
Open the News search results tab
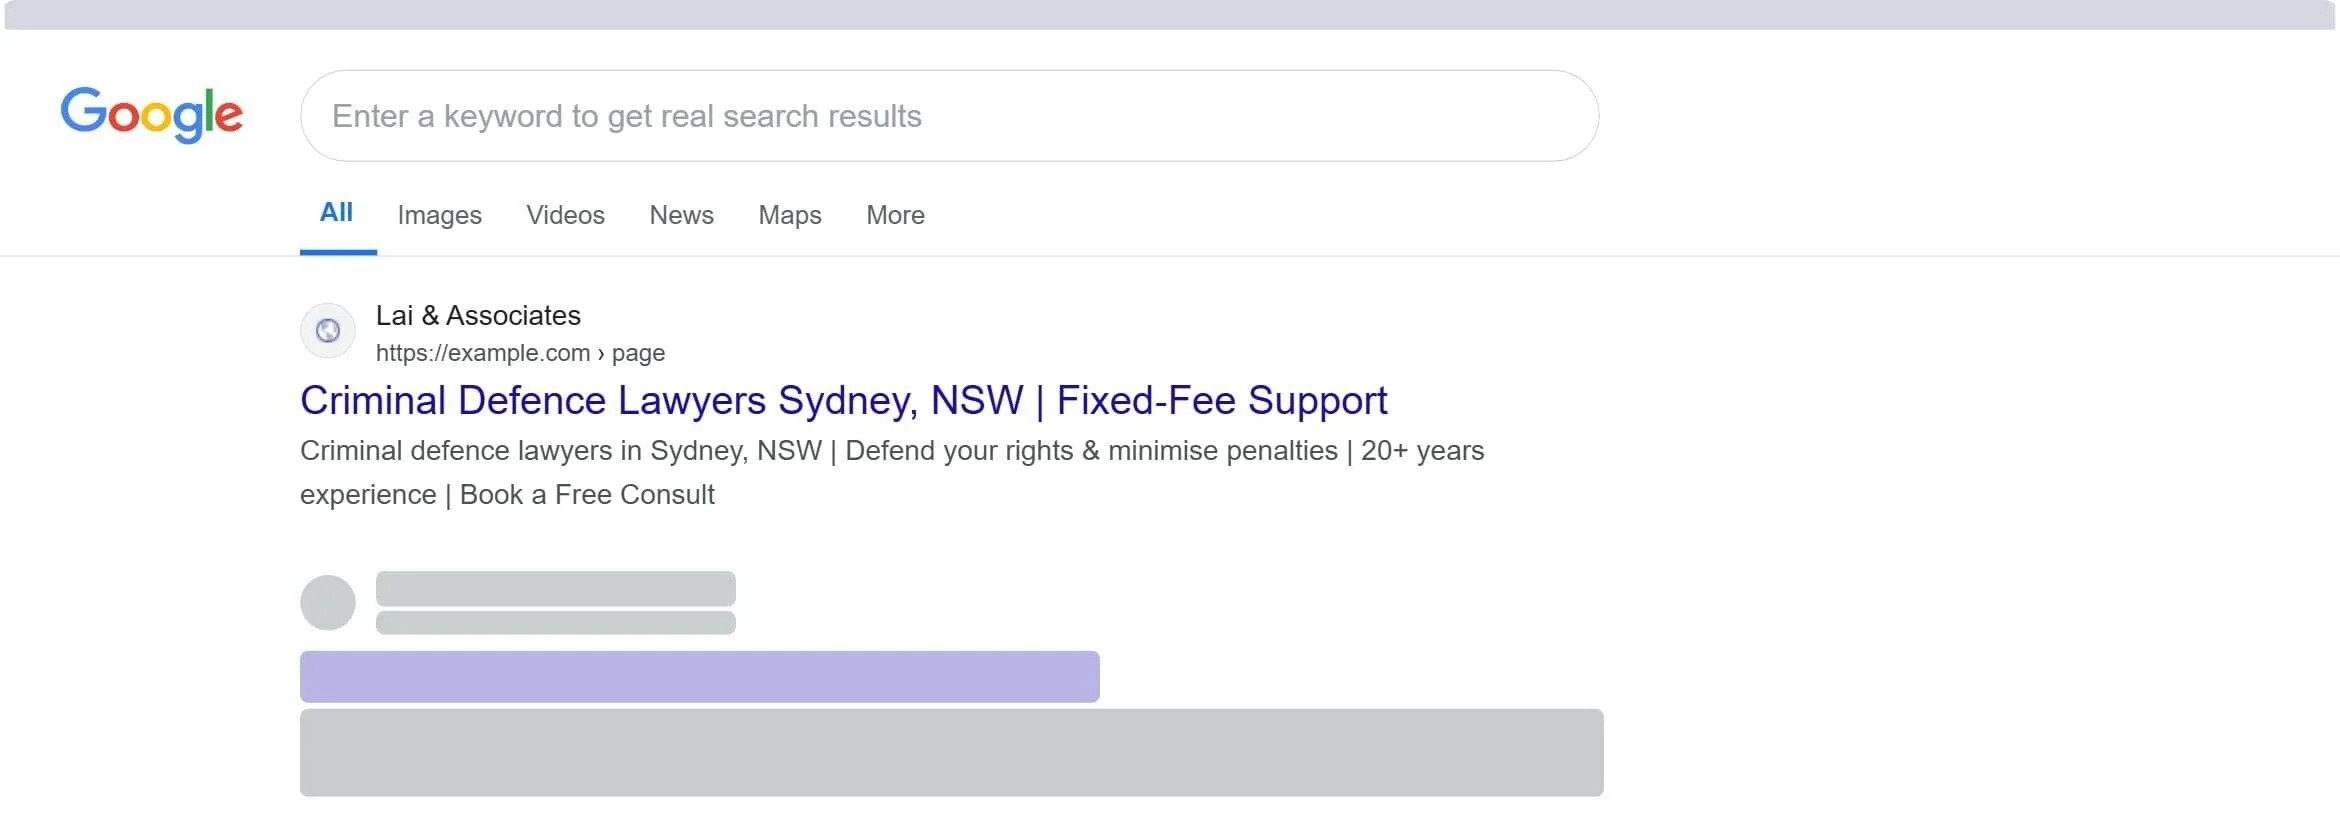click(681, 215)
